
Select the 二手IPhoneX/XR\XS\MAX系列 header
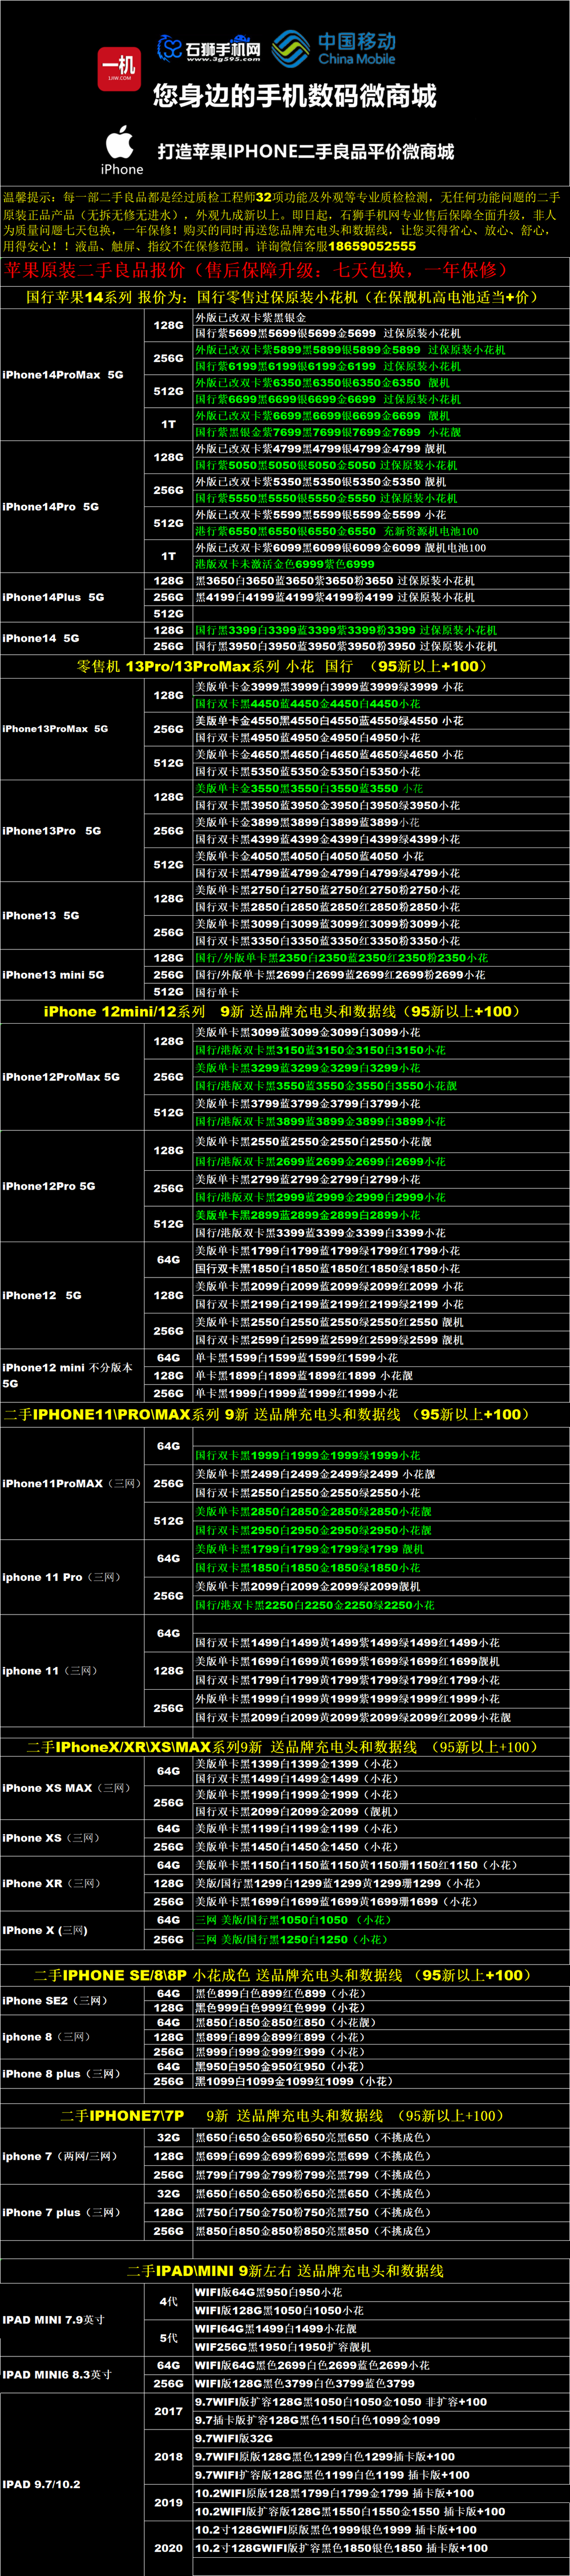tap(285, 1747)
